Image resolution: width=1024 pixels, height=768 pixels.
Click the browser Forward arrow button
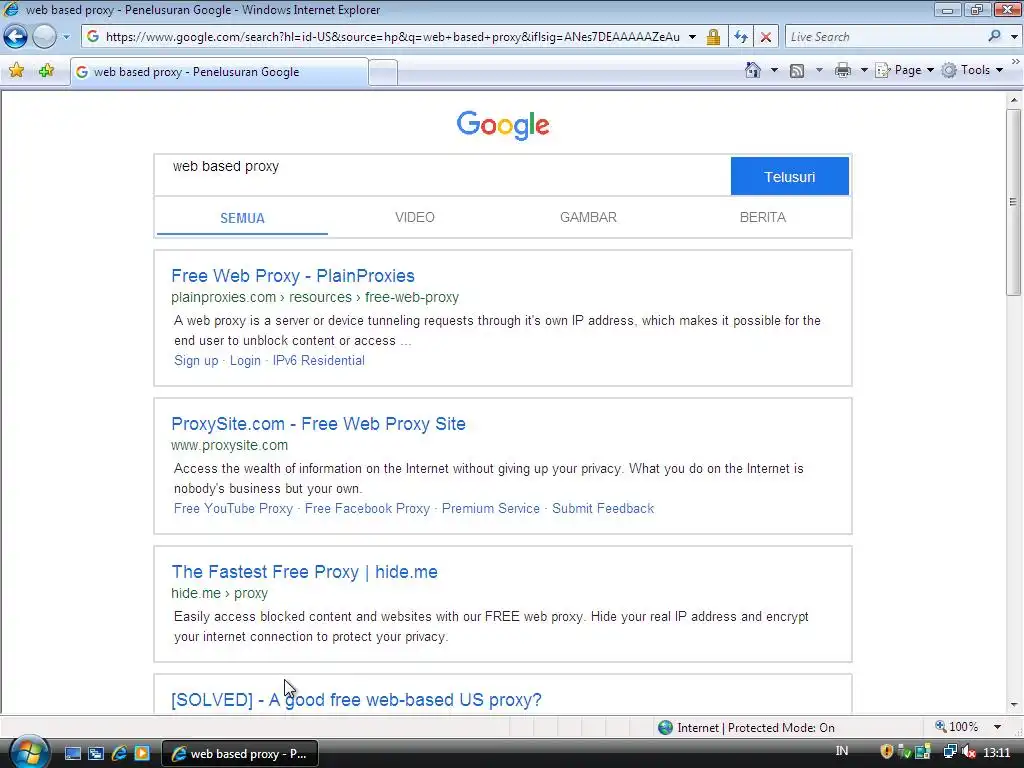[x=44, y=36]
